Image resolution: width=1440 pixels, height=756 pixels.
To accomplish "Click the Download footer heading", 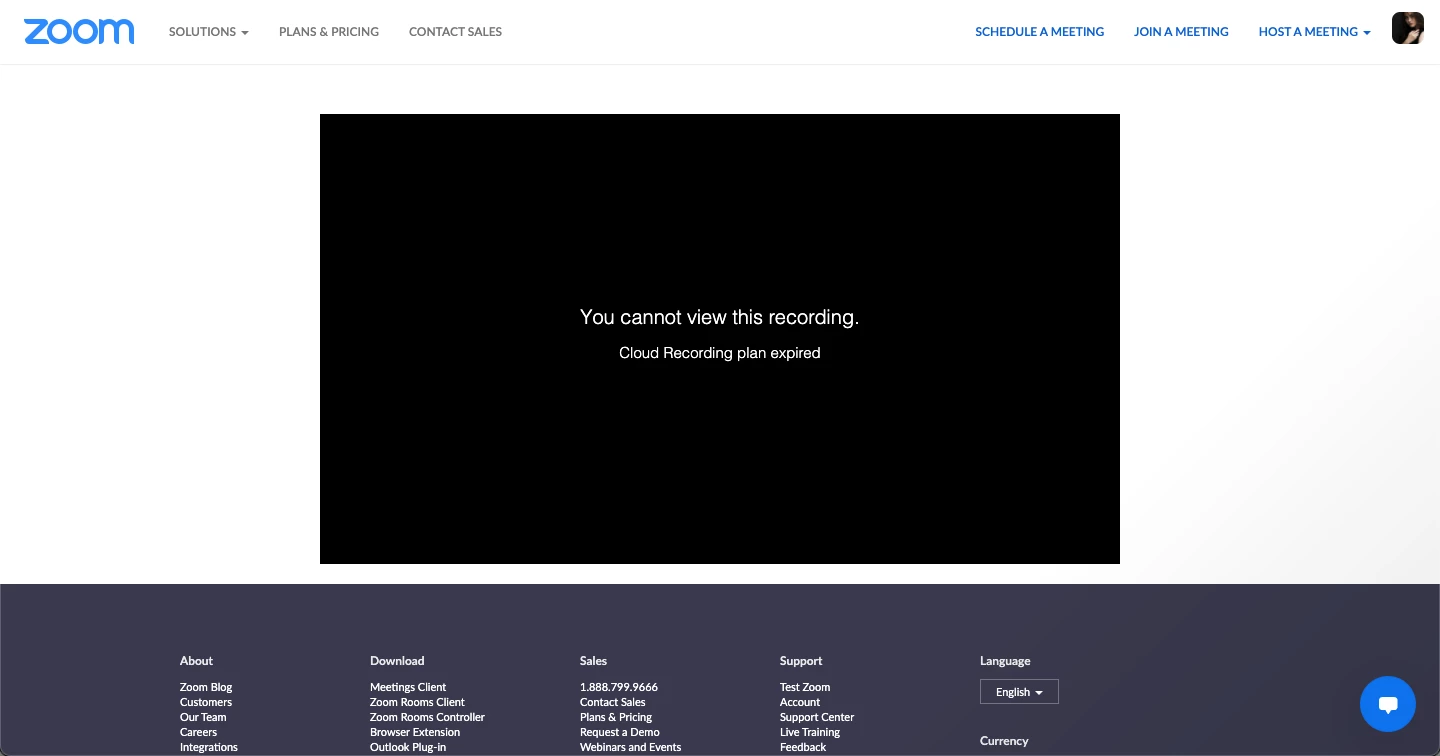I will pyautogui.click(x=397, y=661).
